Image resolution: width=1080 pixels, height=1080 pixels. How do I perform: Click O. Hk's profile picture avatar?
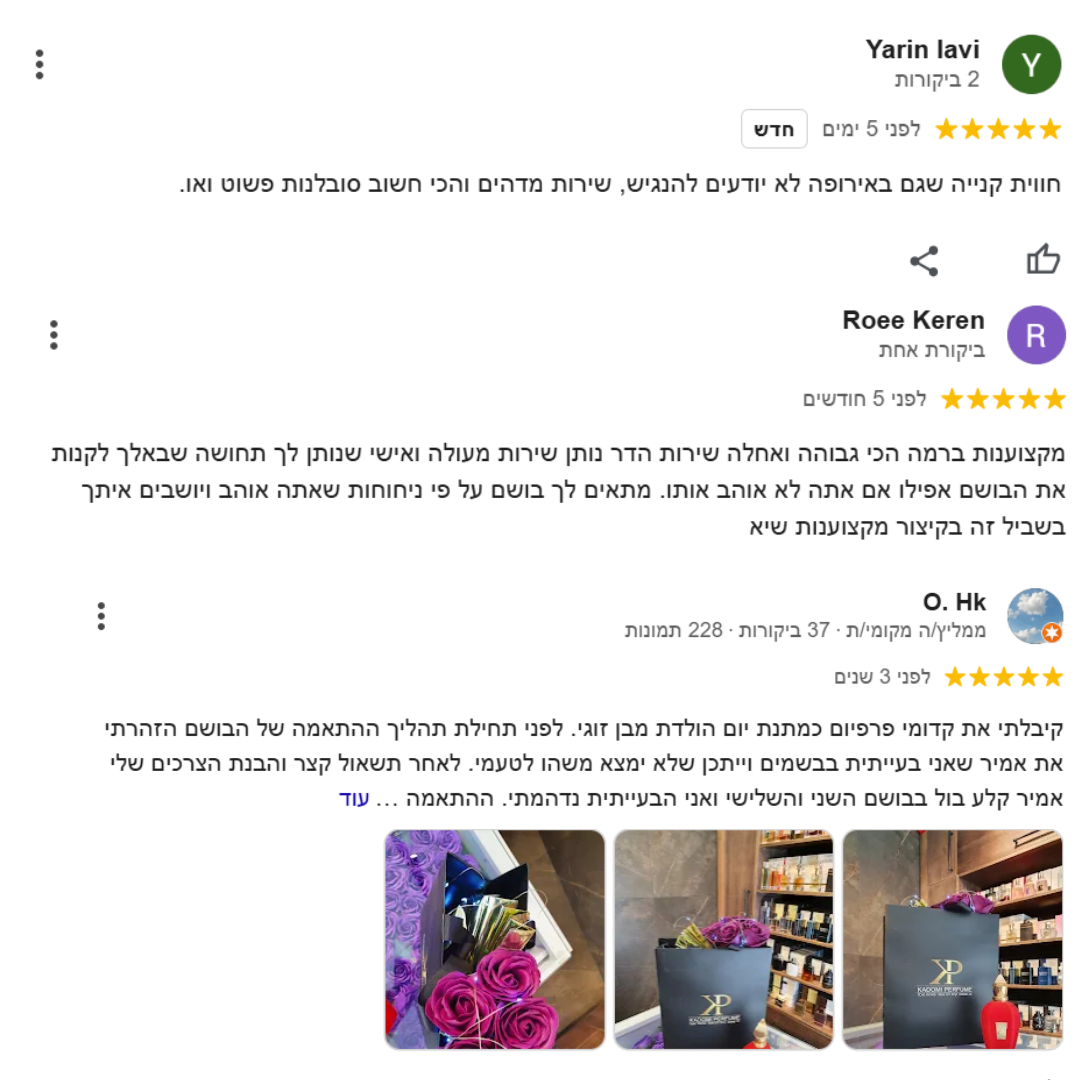[1035, 616]
